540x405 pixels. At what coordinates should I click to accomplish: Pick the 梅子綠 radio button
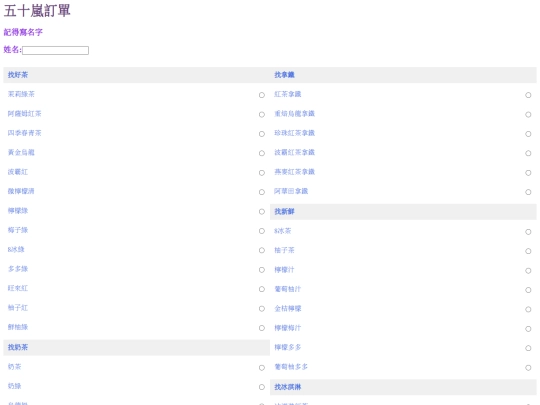[262, 231]
